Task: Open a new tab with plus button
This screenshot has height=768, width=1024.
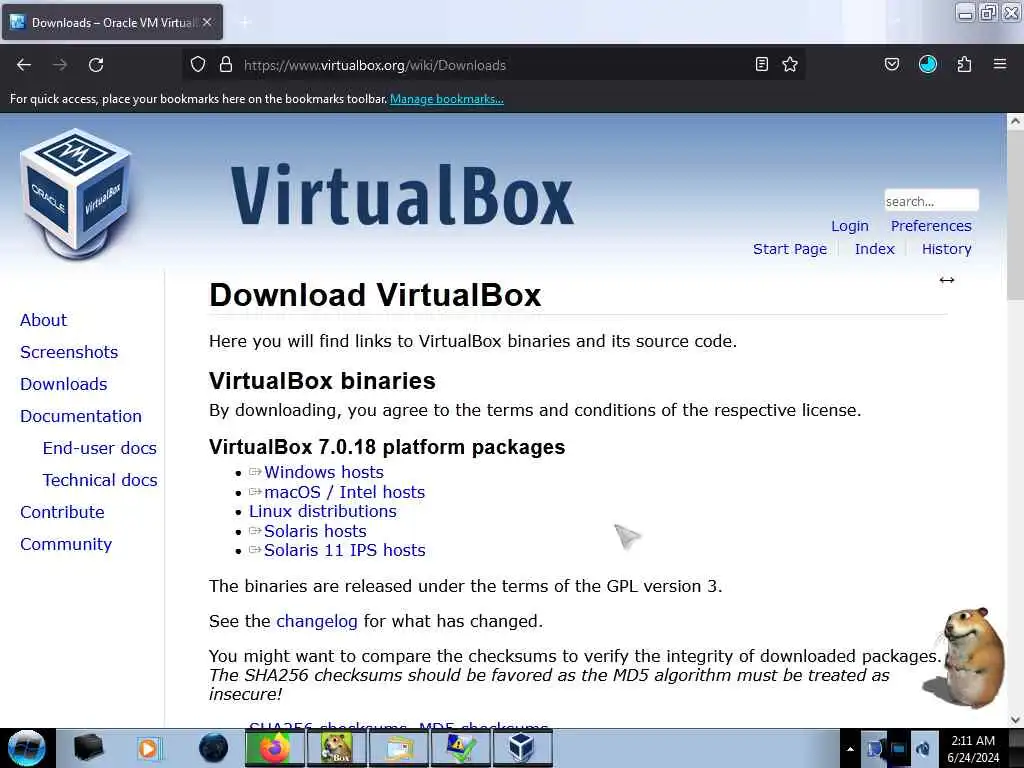Action: (x=245, y=22)
